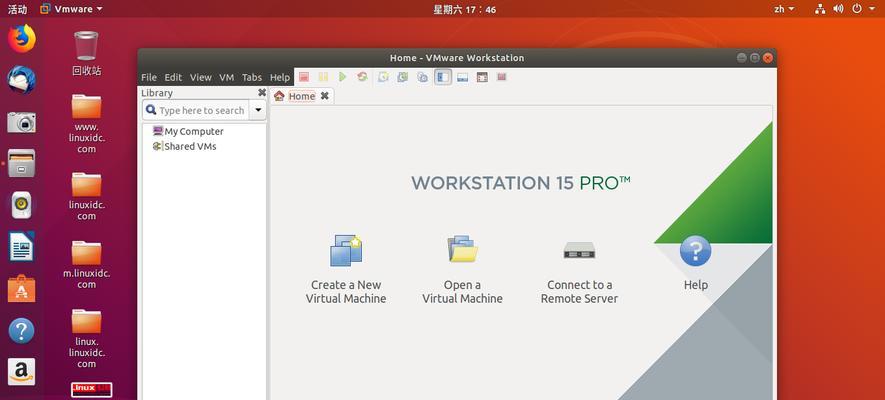Open the library search dropdown arrow
Image resolution: width=885 pixels, height=400 pixels.
(258, 111)
